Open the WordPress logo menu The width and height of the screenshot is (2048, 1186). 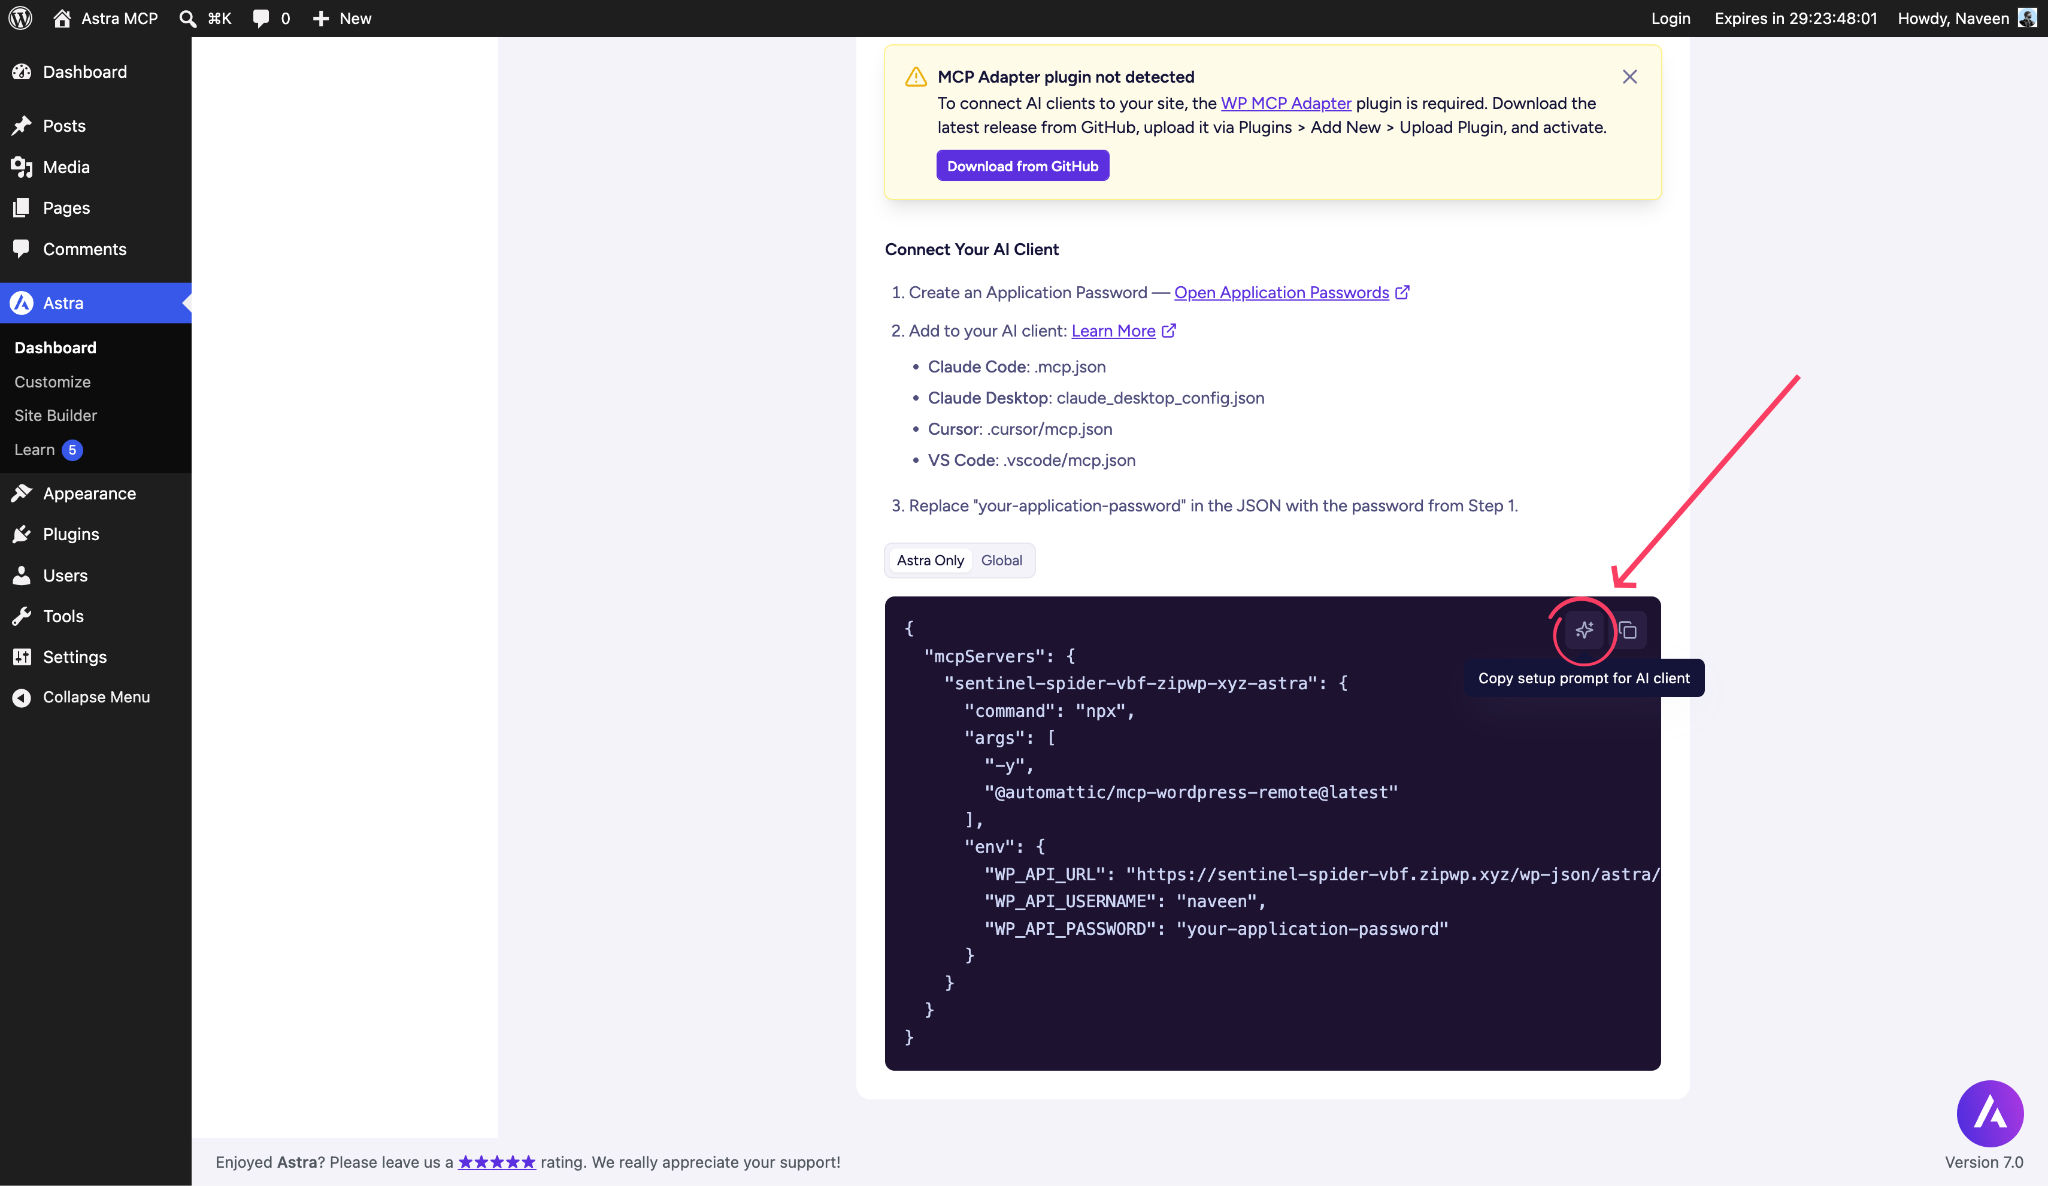click(20, 18)
